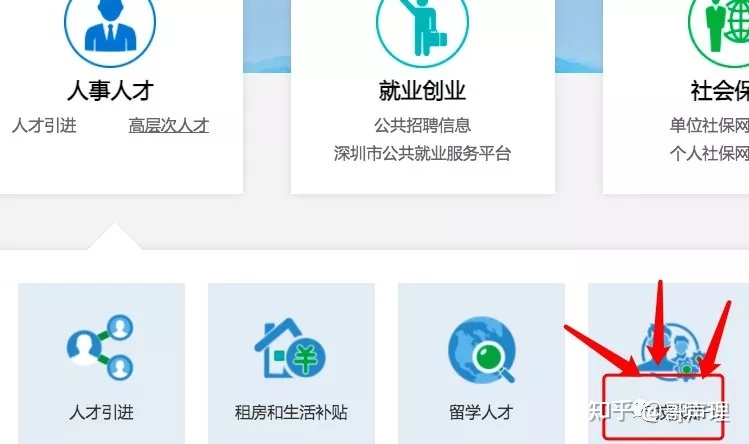
Task: Click the teal waving person with briefcase icon
Action: click(x=422, y=27)
